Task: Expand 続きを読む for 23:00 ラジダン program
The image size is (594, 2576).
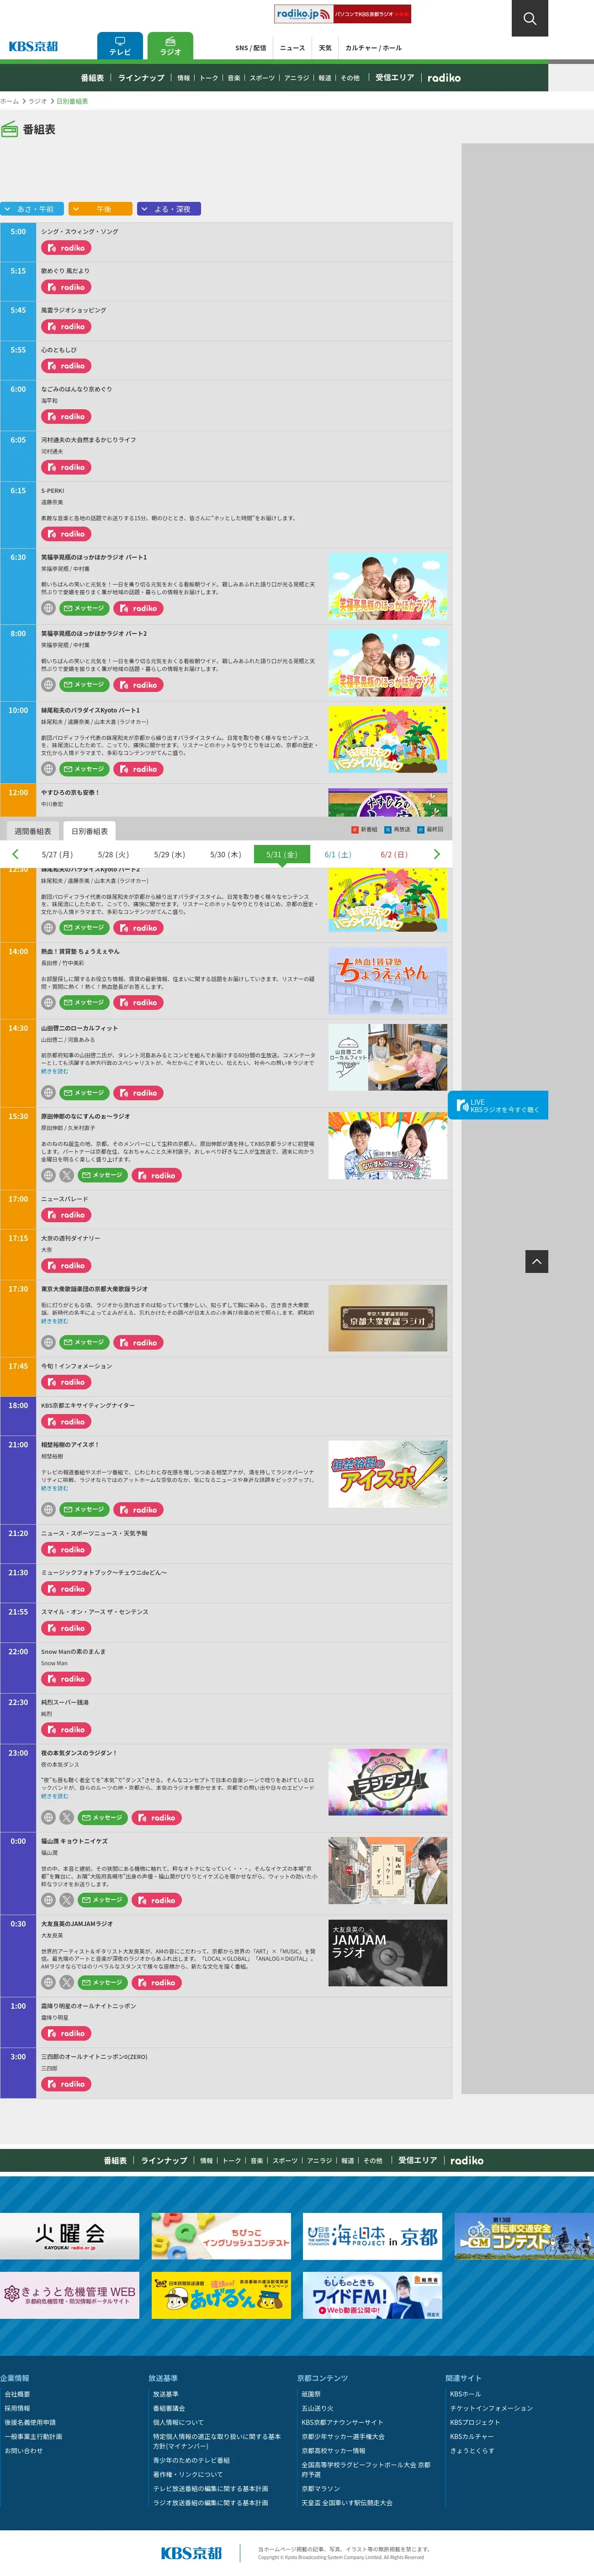Action: click(x=54, y=1796)
